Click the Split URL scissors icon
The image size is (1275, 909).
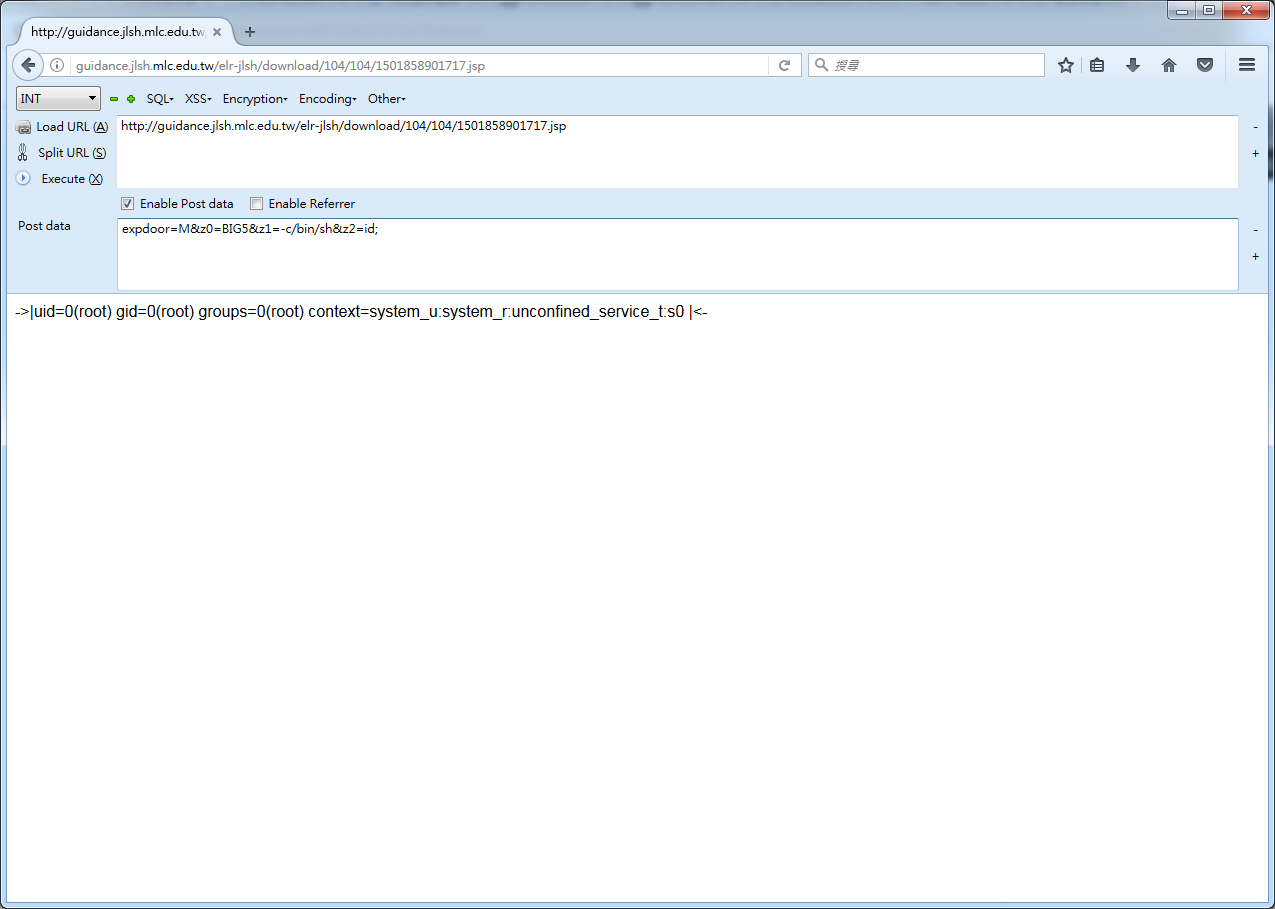(x=23, y=153)
